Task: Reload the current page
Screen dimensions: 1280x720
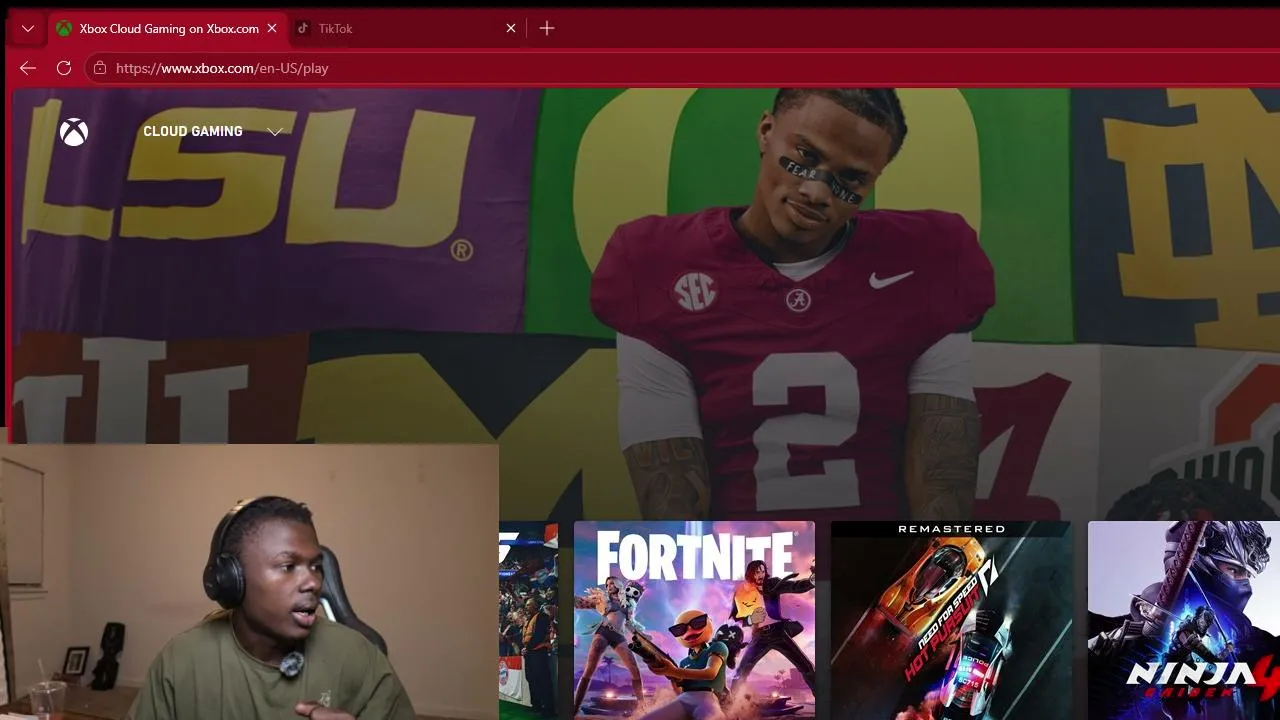Action: 64,68
